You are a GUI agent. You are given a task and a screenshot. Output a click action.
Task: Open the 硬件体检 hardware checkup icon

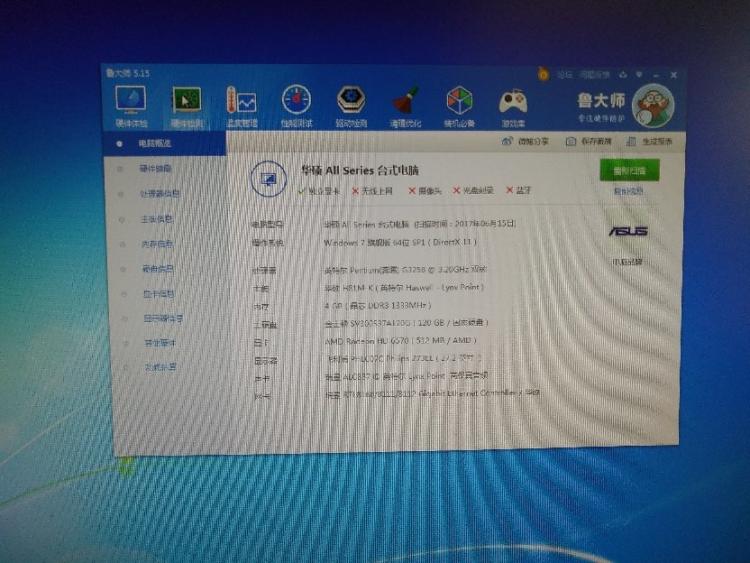(131, 107)
